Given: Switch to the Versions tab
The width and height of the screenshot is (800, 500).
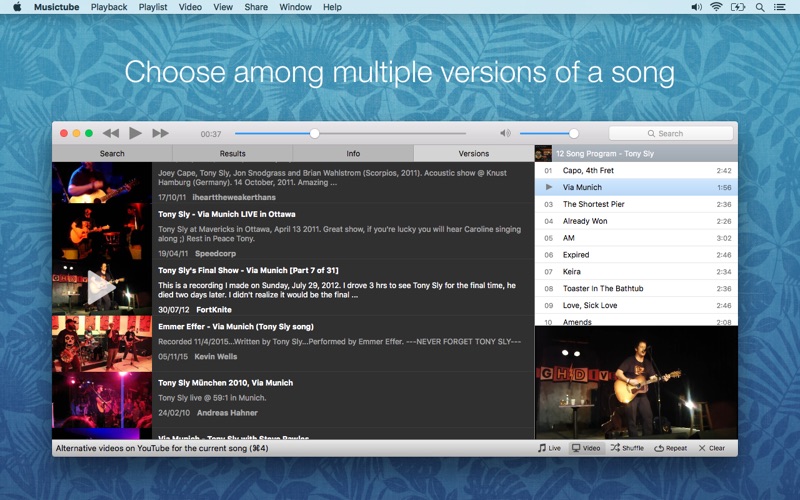Looking at the screenshot, I should click(x=473, y=154).
